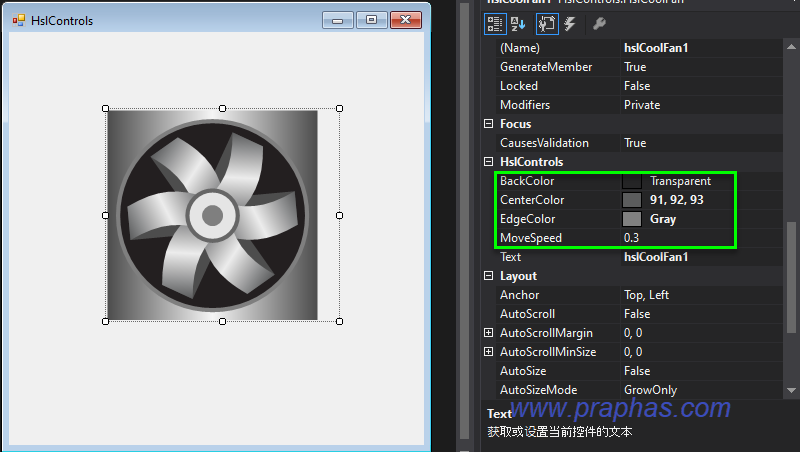Screen dimensions: 800x452
Task: Maximize the HslControls form window
Action: [x=371, y=20]
